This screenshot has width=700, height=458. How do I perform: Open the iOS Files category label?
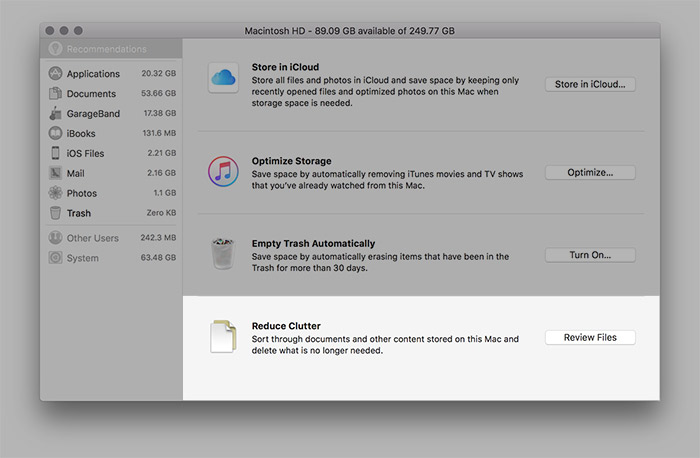(x=85, y=154)
